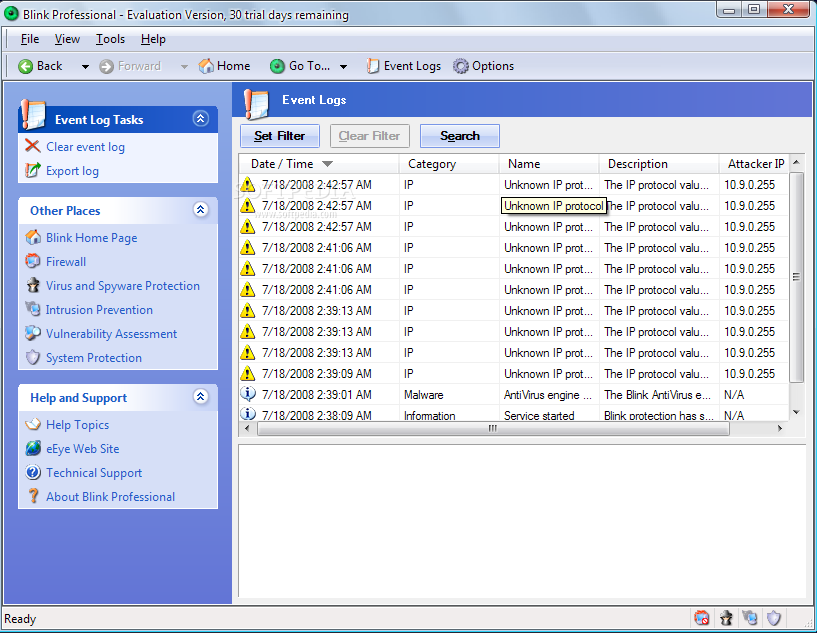Image resolution: width=817 pixels, height=633 pixels.
Task: Select the Malware category cell
Action: tap(423, 395)
